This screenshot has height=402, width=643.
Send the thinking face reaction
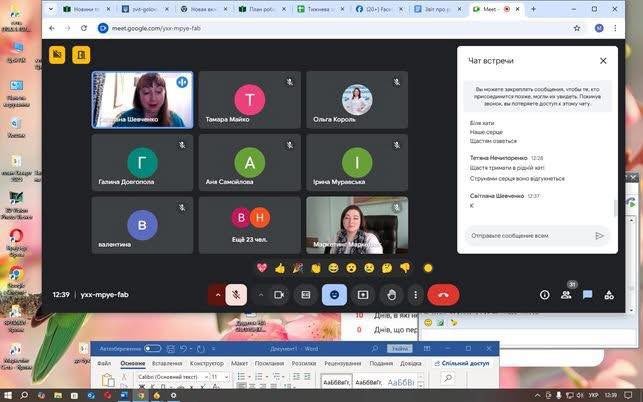coord(387,268)
